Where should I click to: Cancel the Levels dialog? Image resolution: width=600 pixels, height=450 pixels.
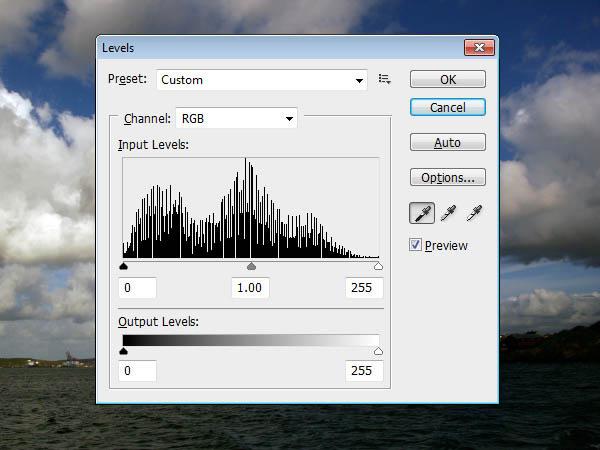click(x=448, y=107)
